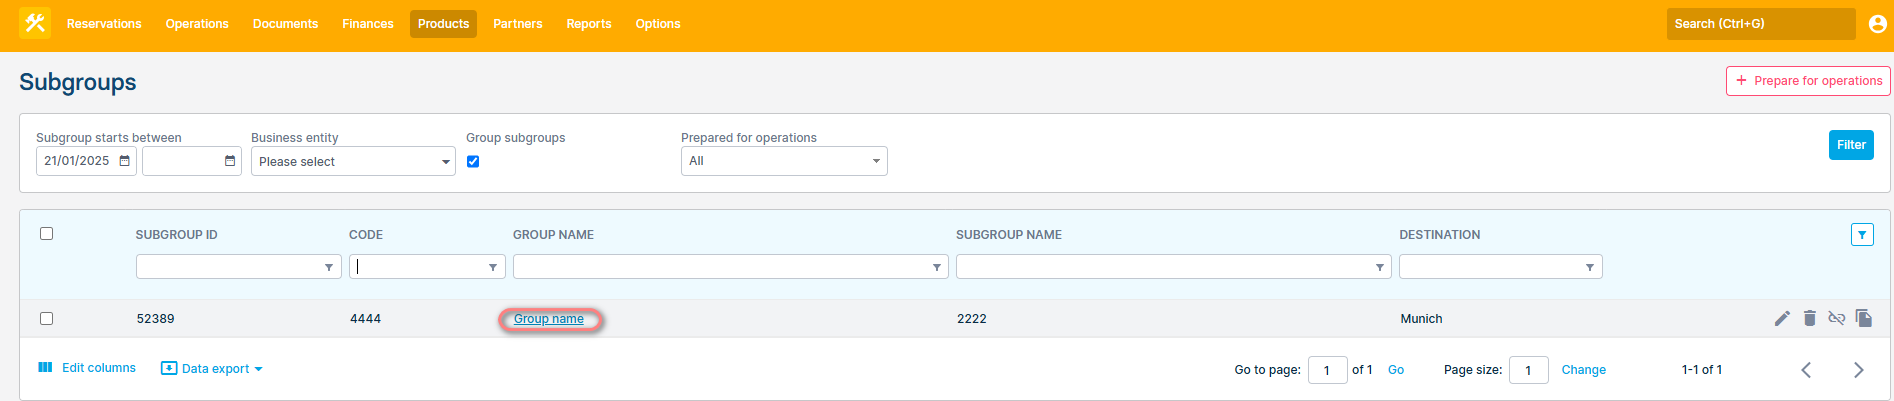
Task: Toggle the Group subgroups checkbox
Action: point(473,161)
